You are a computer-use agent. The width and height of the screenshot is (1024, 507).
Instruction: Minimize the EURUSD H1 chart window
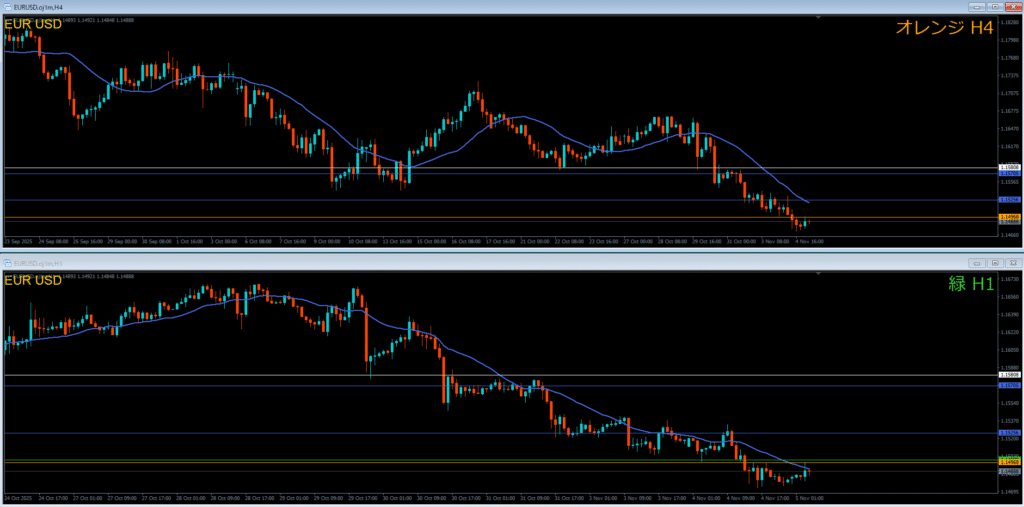point(978,263)
